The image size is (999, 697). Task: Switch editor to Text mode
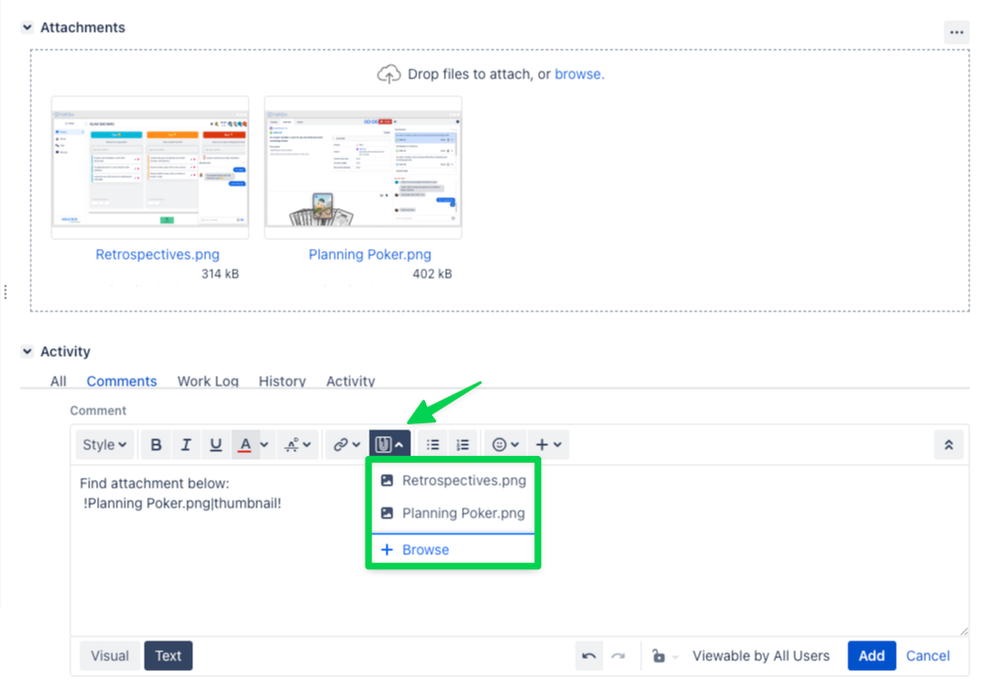168,656
